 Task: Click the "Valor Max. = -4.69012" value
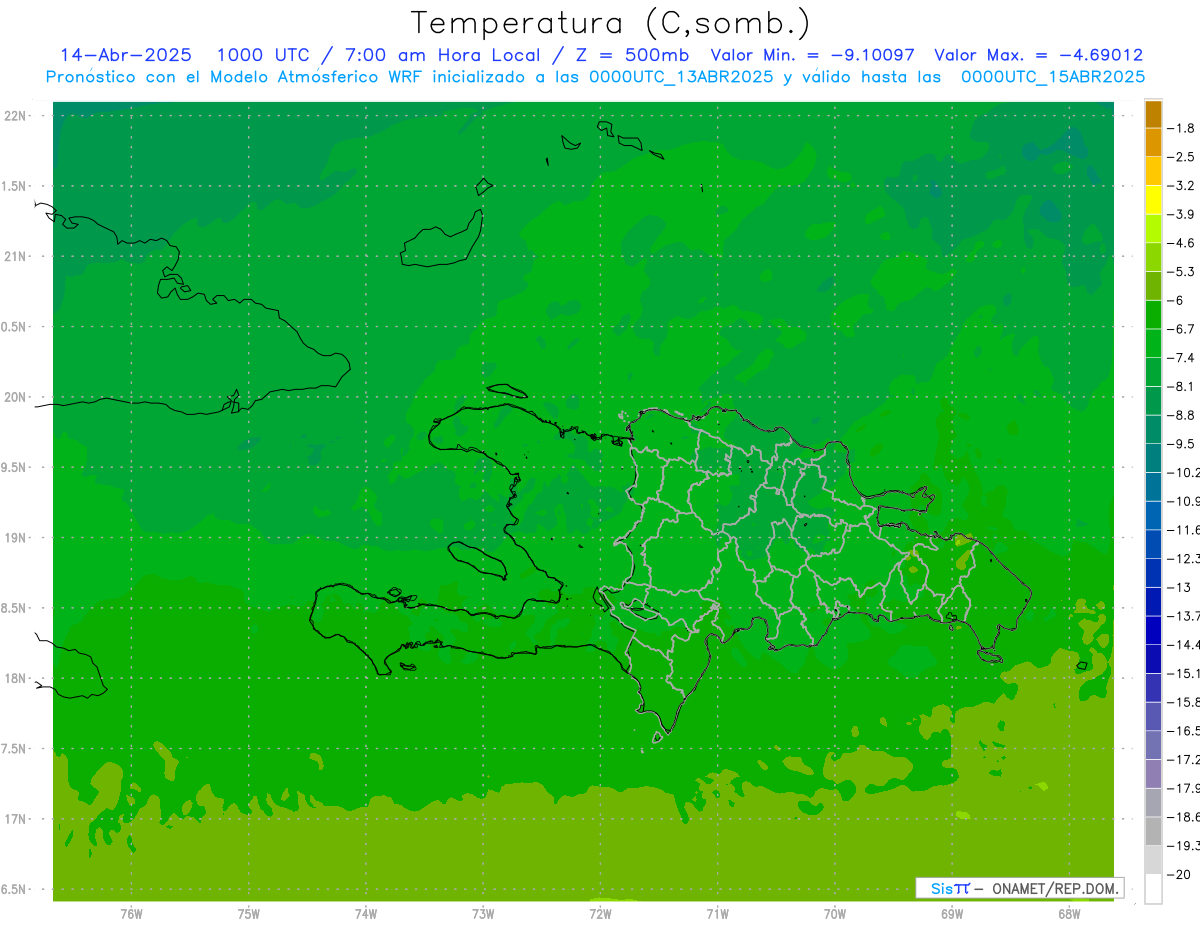click(x=1038, y=55)
